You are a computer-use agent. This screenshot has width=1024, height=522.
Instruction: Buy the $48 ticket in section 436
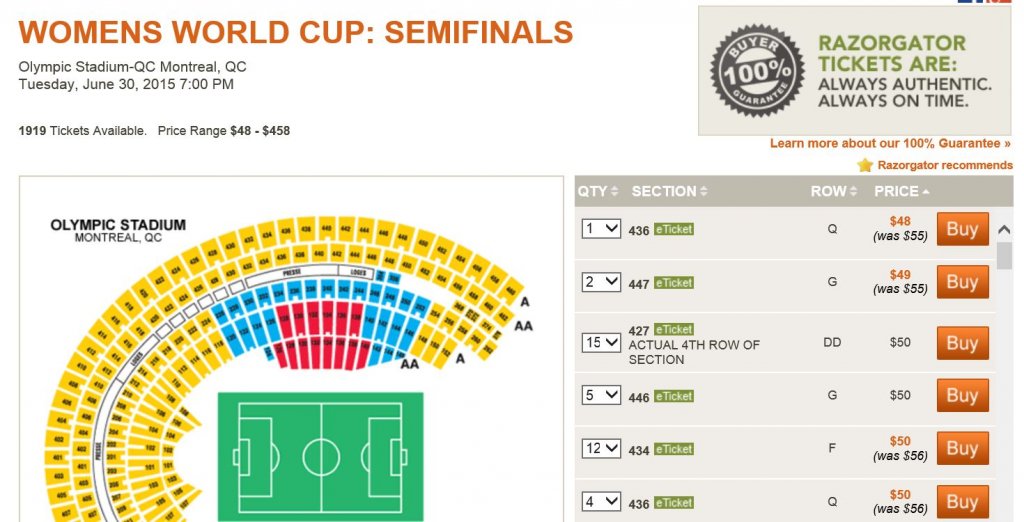pyautogui.click(x=962, y=229)
